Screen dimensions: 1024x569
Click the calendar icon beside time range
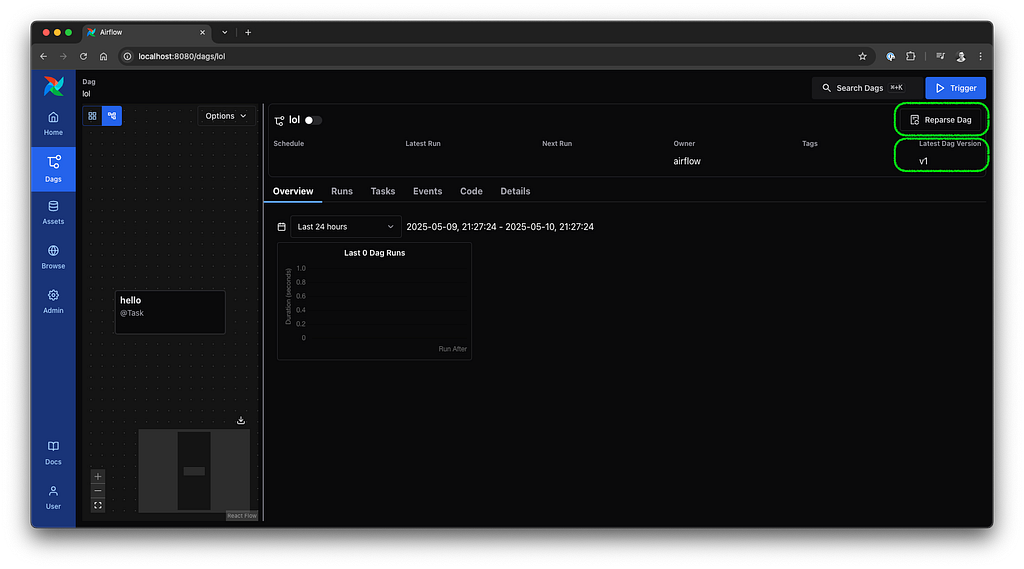281,227
